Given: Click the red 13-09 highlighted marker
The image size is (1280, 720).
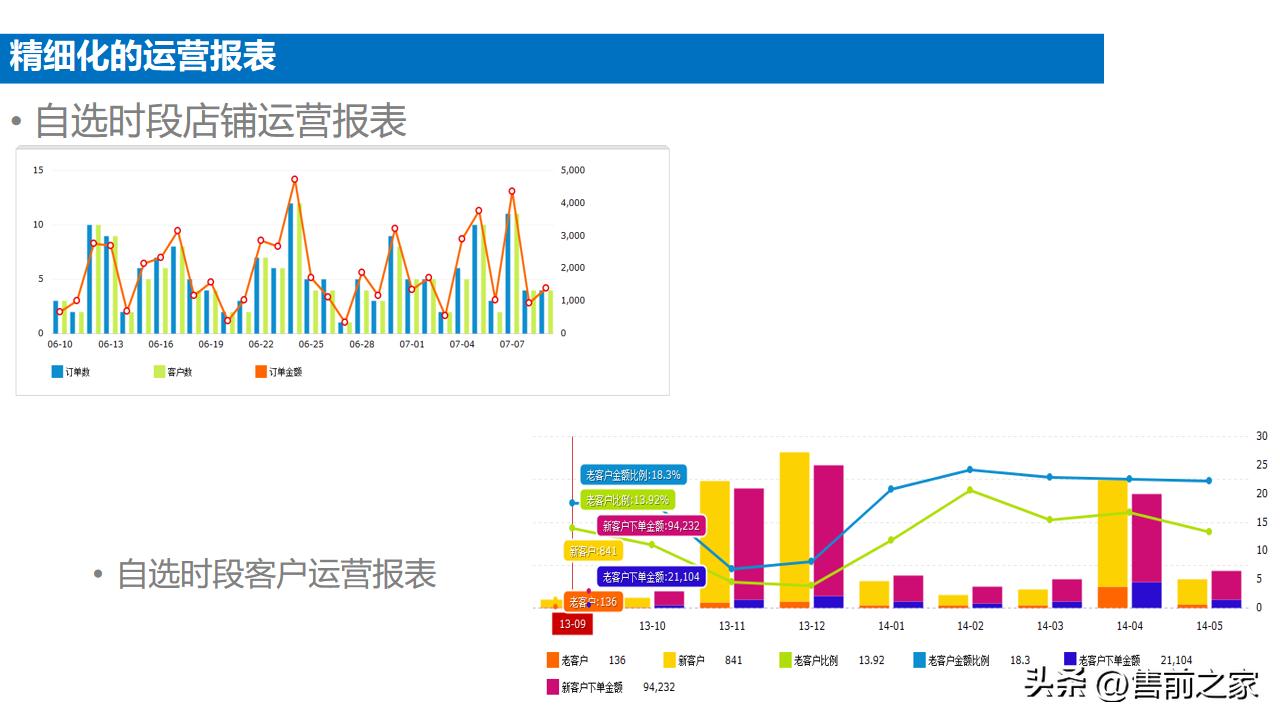Looking at the screenshot, I should point(572,624).
